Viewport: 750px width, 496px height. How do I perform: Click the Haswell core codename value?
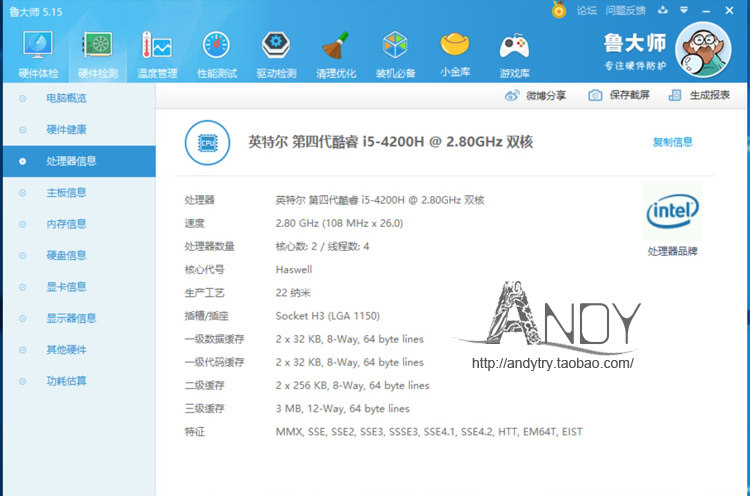pos(294,270)
